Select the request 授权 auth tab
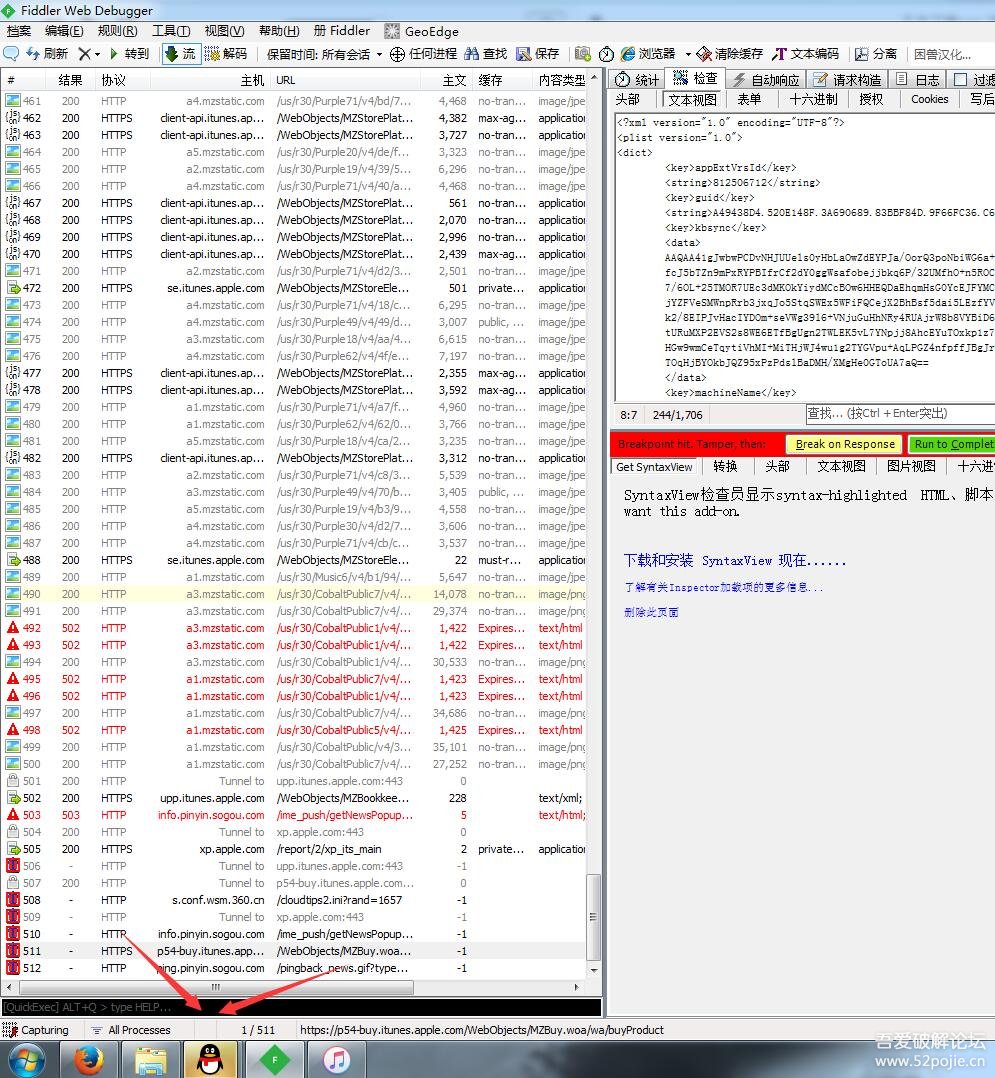Viewport: 995px width, 1078px height. click(871, 100)
